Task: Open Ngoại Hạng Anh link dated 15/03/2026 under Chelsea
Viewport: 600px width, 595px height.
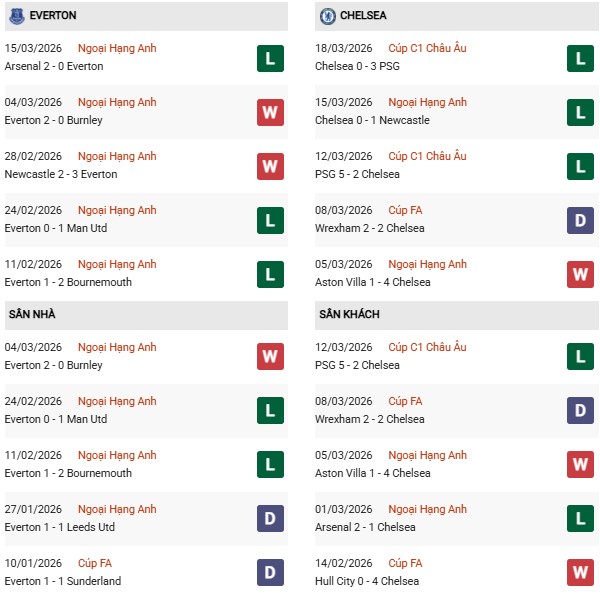Action: point(427,102)
